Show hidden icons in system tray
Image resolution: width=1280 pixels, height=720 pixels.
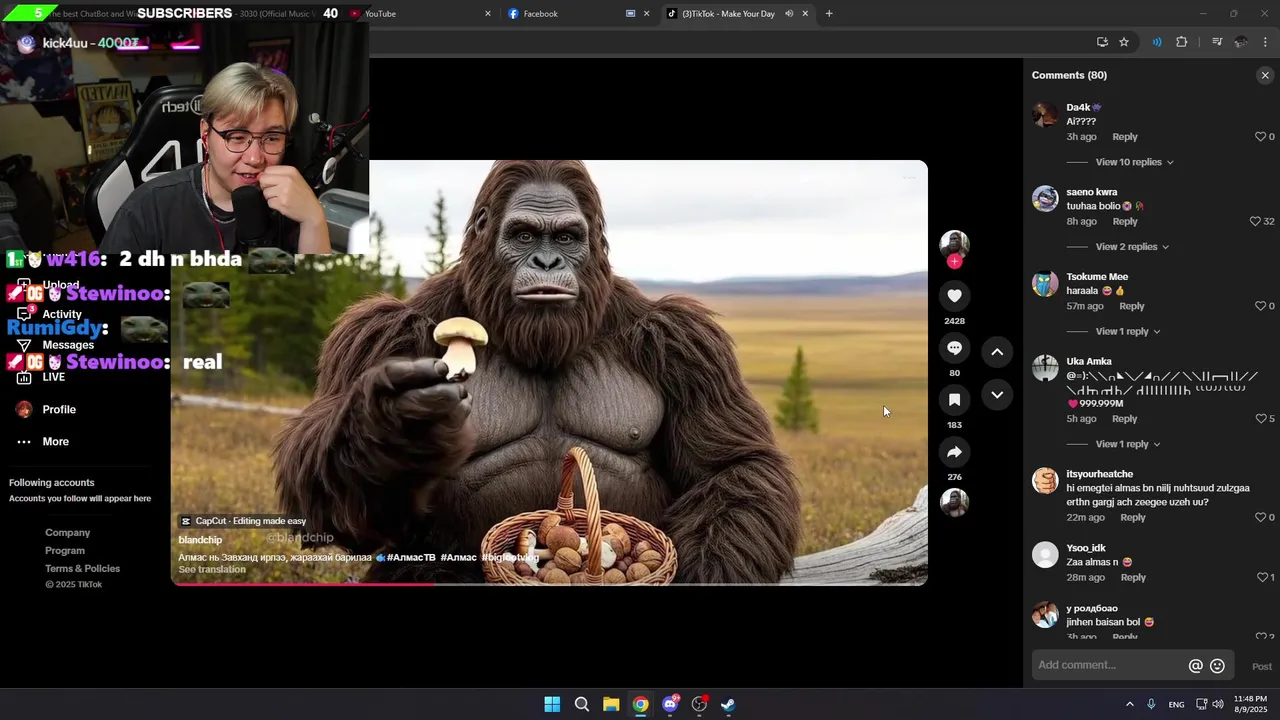tap(1129, 704)
